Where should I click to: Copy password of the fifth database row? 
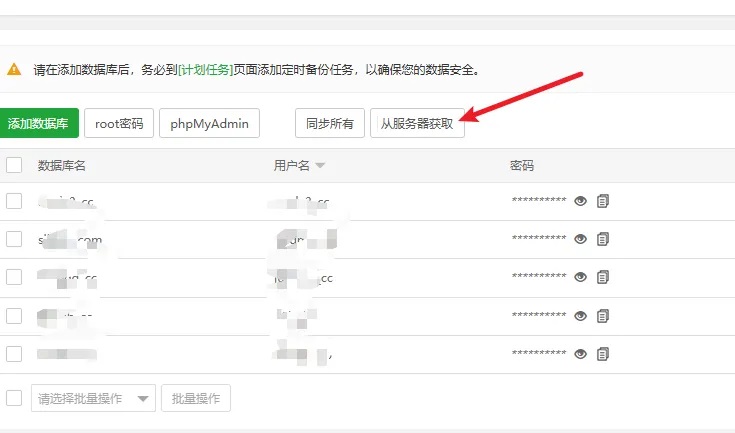click(602, 354)
